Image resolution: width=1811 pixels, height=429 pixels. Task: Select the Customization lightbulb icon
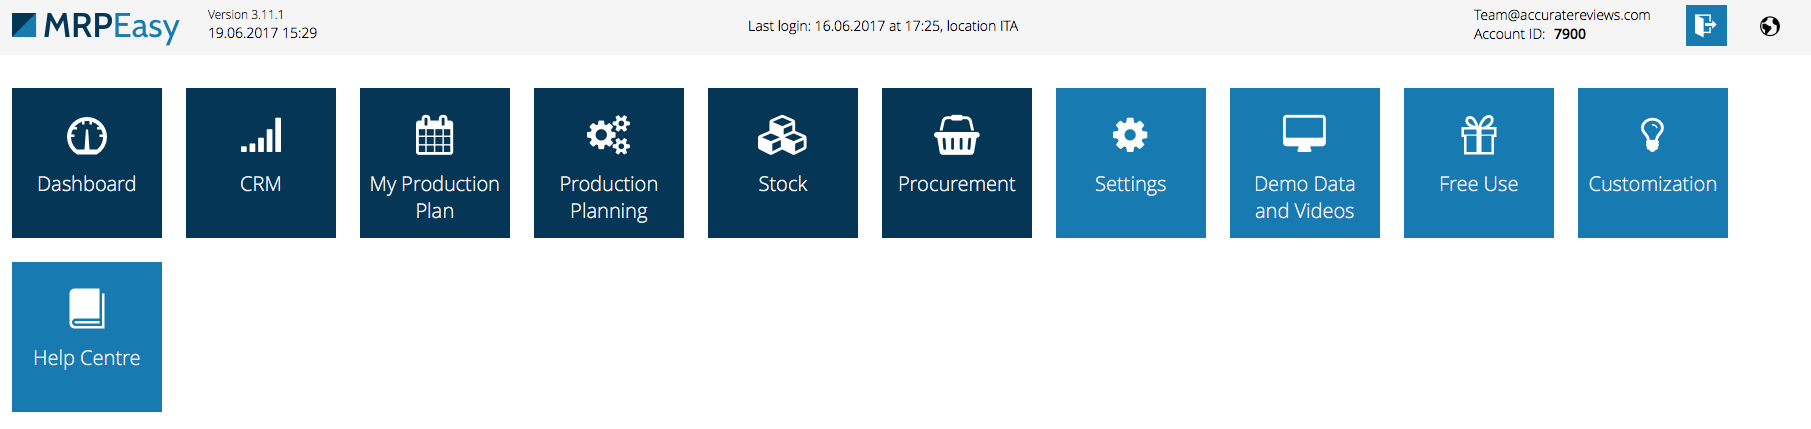[1652, 135]
